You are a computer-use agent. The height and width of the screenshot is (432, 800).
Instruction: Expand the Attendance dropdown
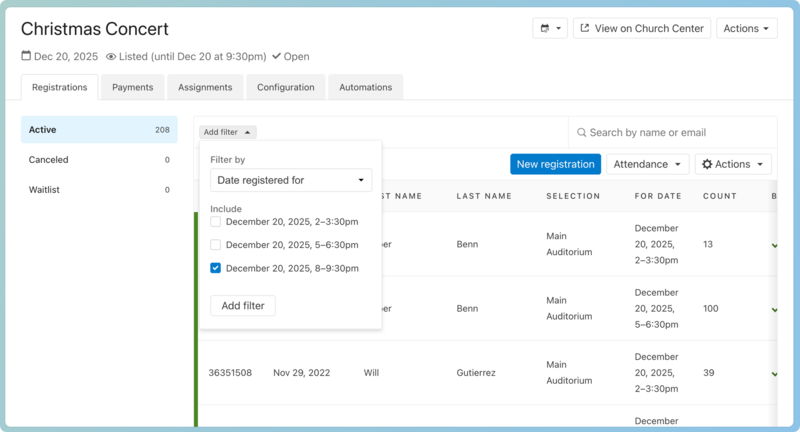click(x=650, y=164)
